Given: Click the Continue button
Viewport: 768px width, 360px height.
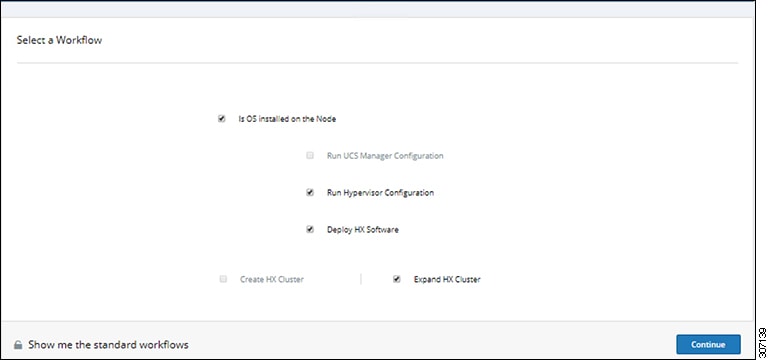Looking at the screenshot, I should tap(708, 344).
